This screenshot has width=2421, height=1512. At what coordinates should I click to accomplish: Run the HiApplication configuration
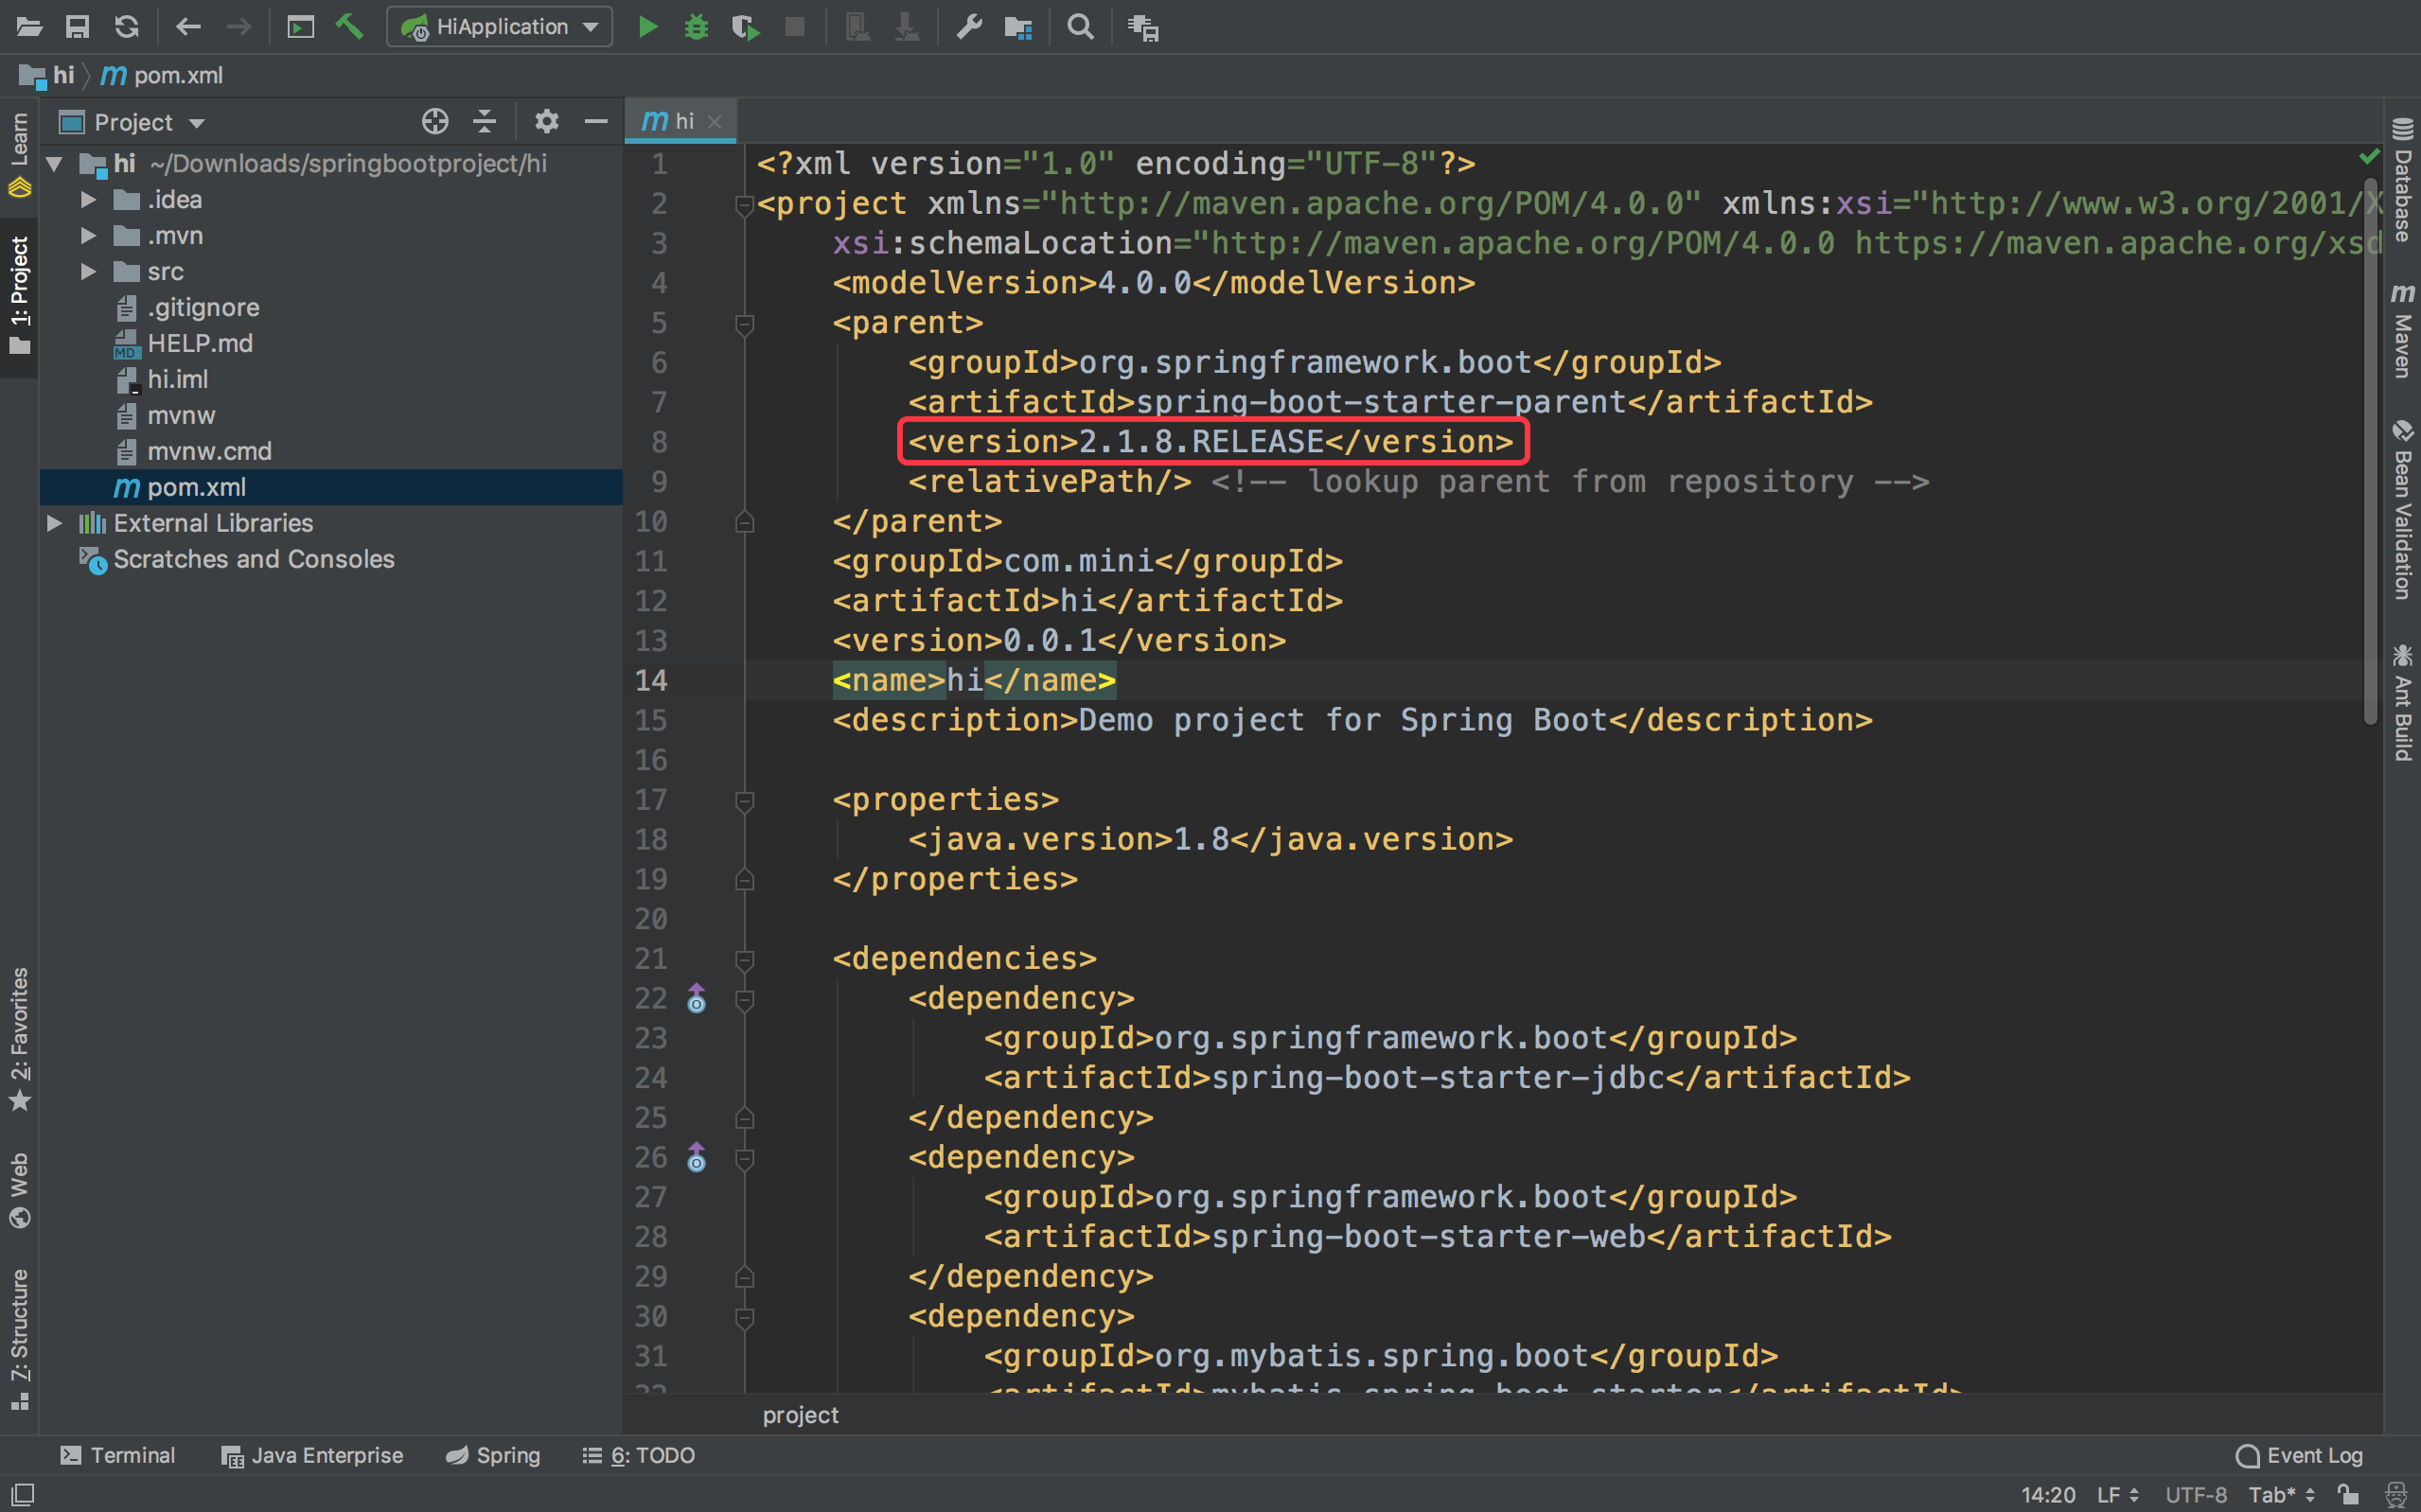tap(647, 27)
